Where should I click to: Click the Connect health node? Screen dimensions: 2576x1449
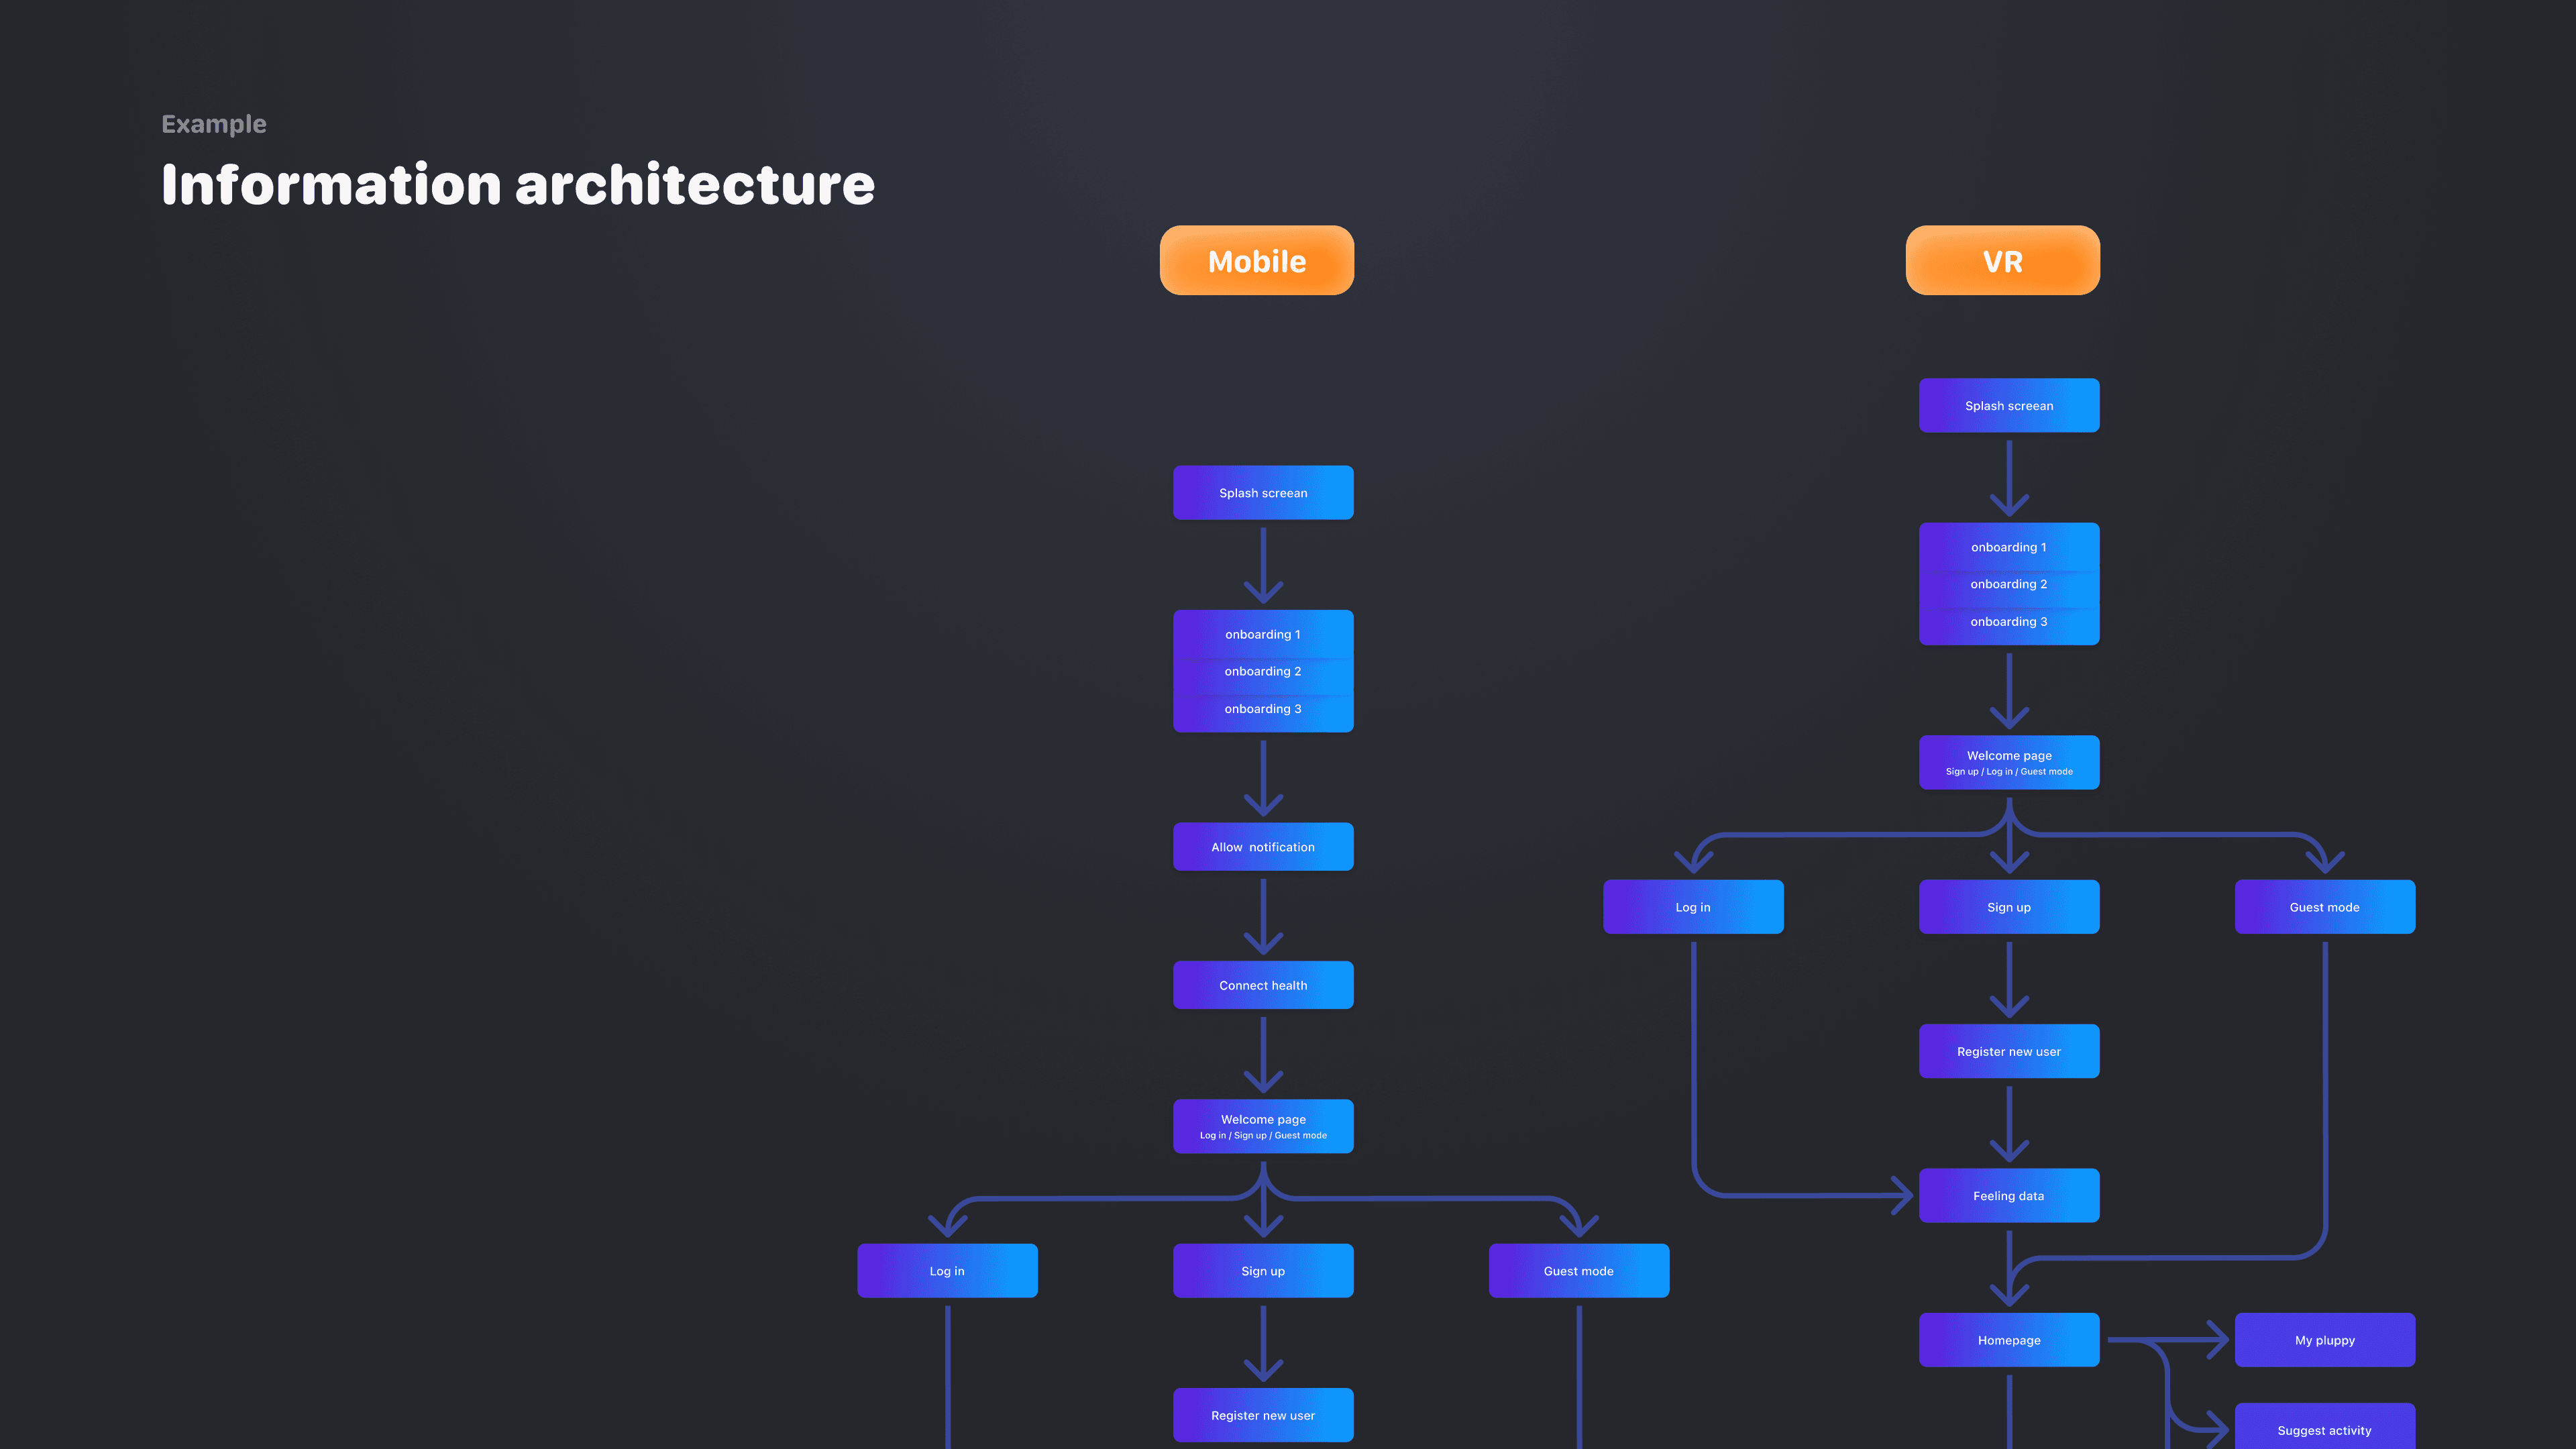pyautogui.click(x=1263, y=985)
